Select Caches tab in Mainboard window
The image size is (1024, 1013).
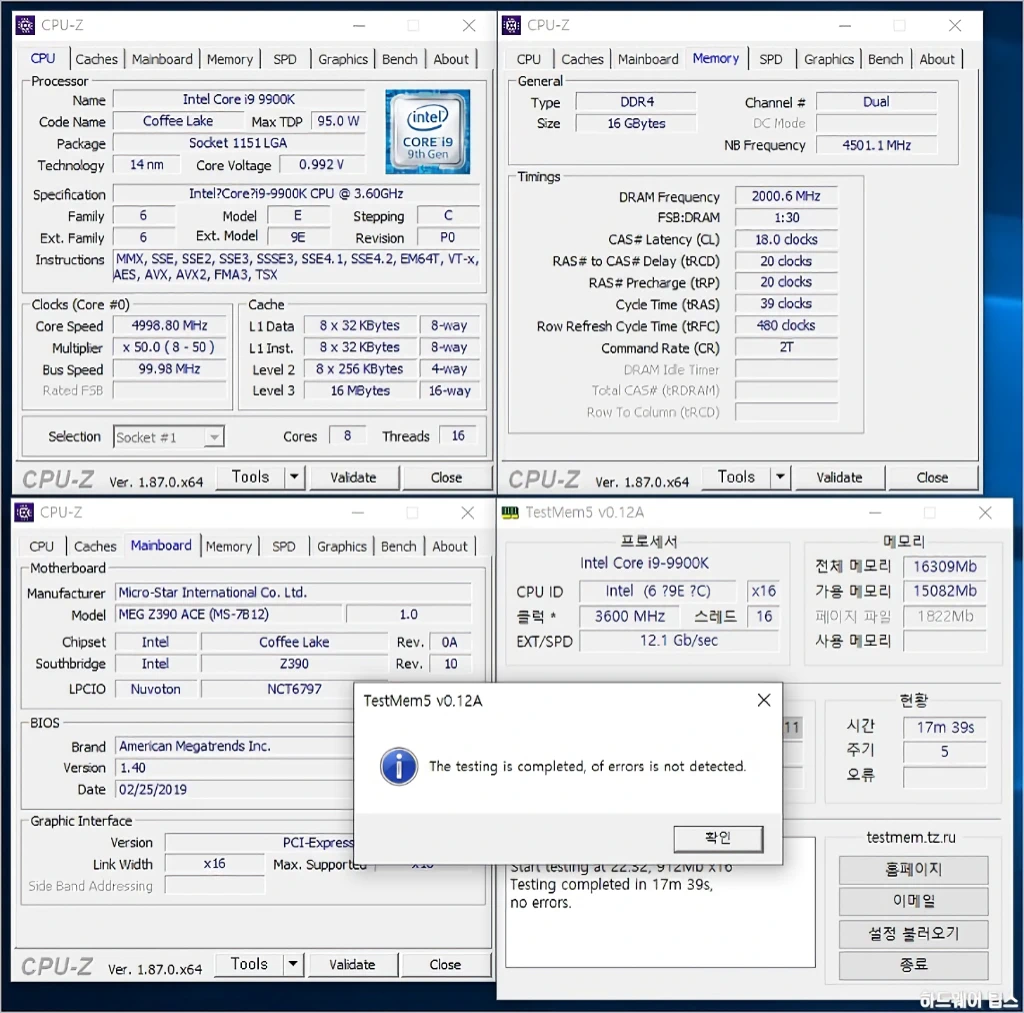(x=95, y=547)
